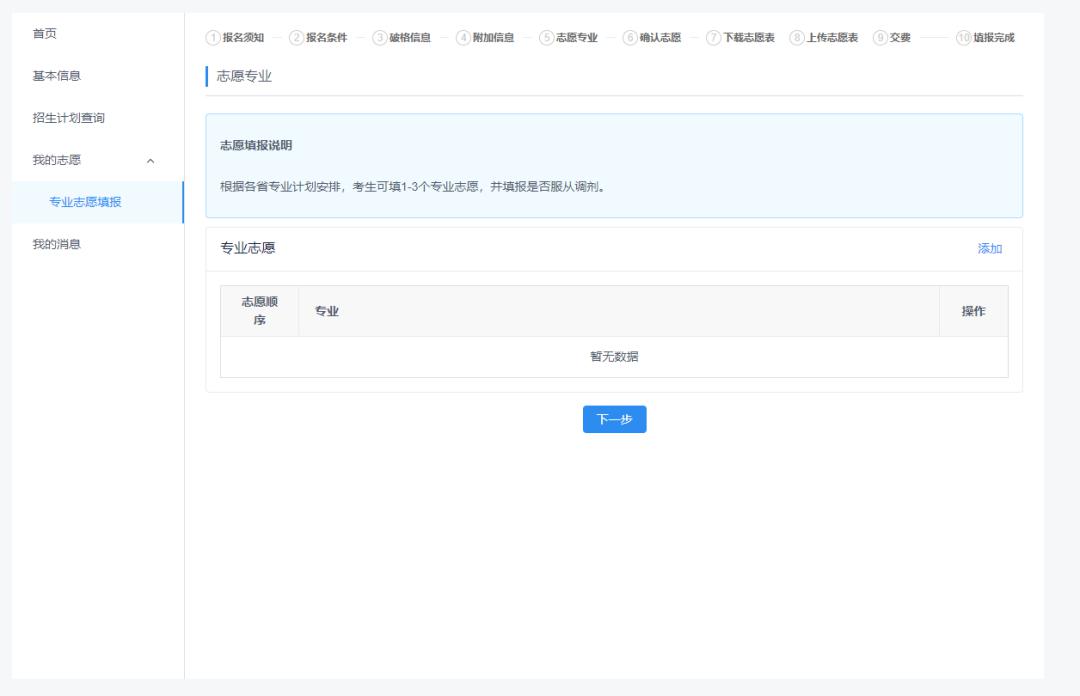Click the final step 填报完成

(x=986, y=38)
